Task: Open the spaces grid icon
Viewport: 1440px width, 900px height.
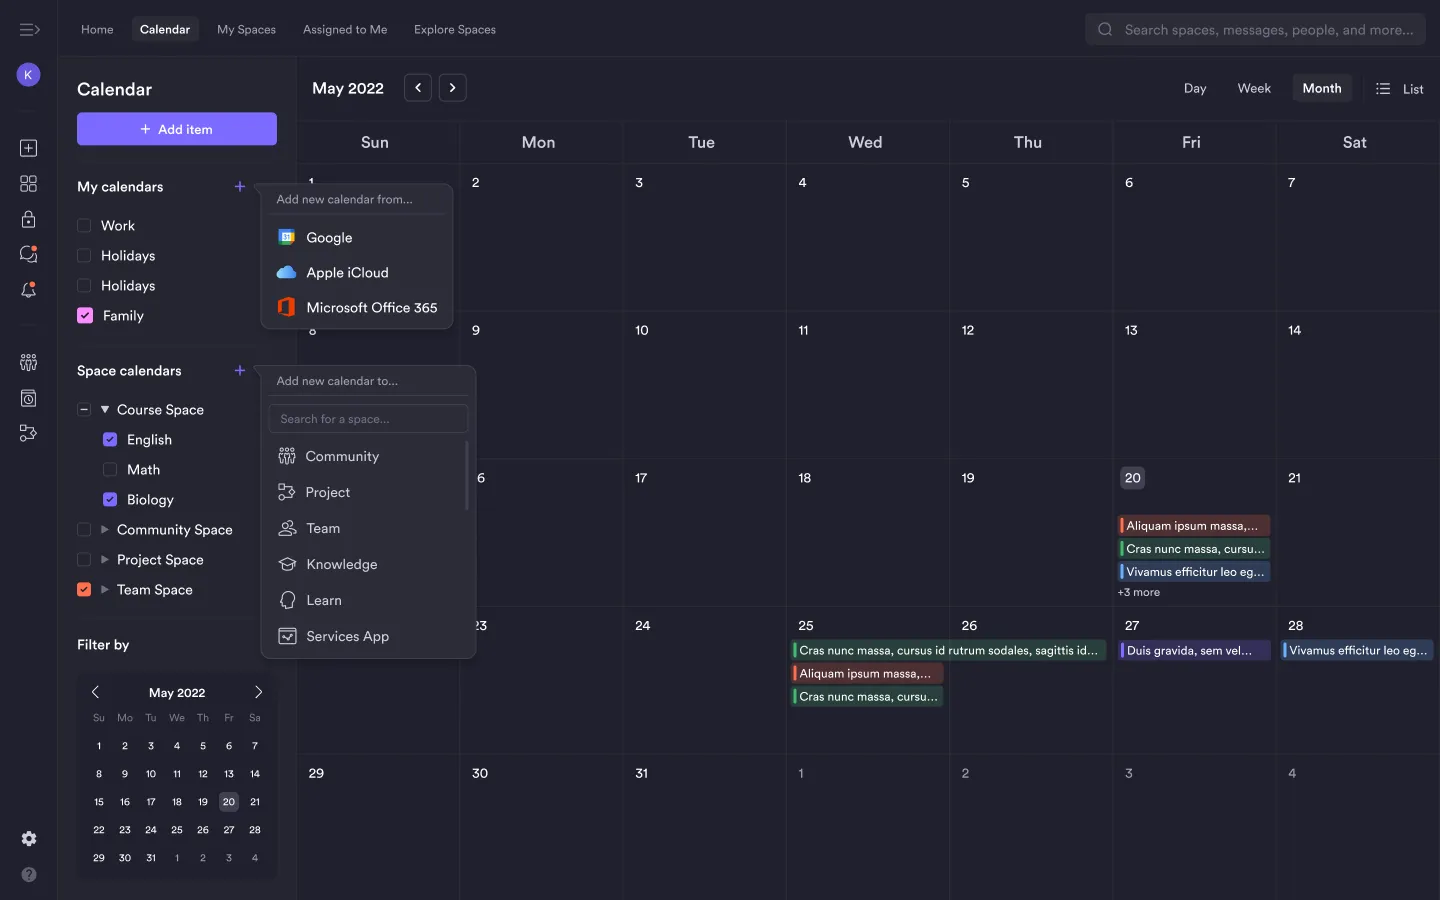Action: 28,183
